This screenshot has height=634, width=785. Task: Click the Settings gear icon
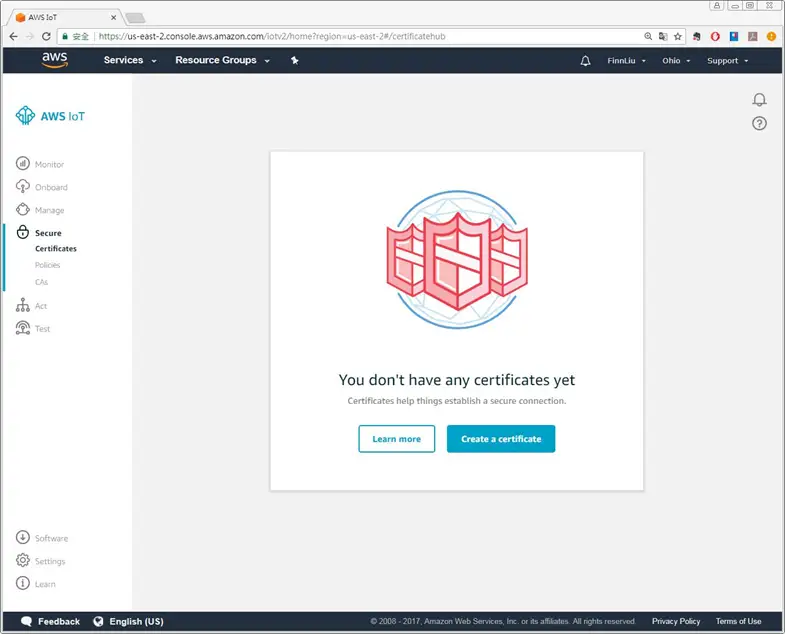click(x=23, y=560)
